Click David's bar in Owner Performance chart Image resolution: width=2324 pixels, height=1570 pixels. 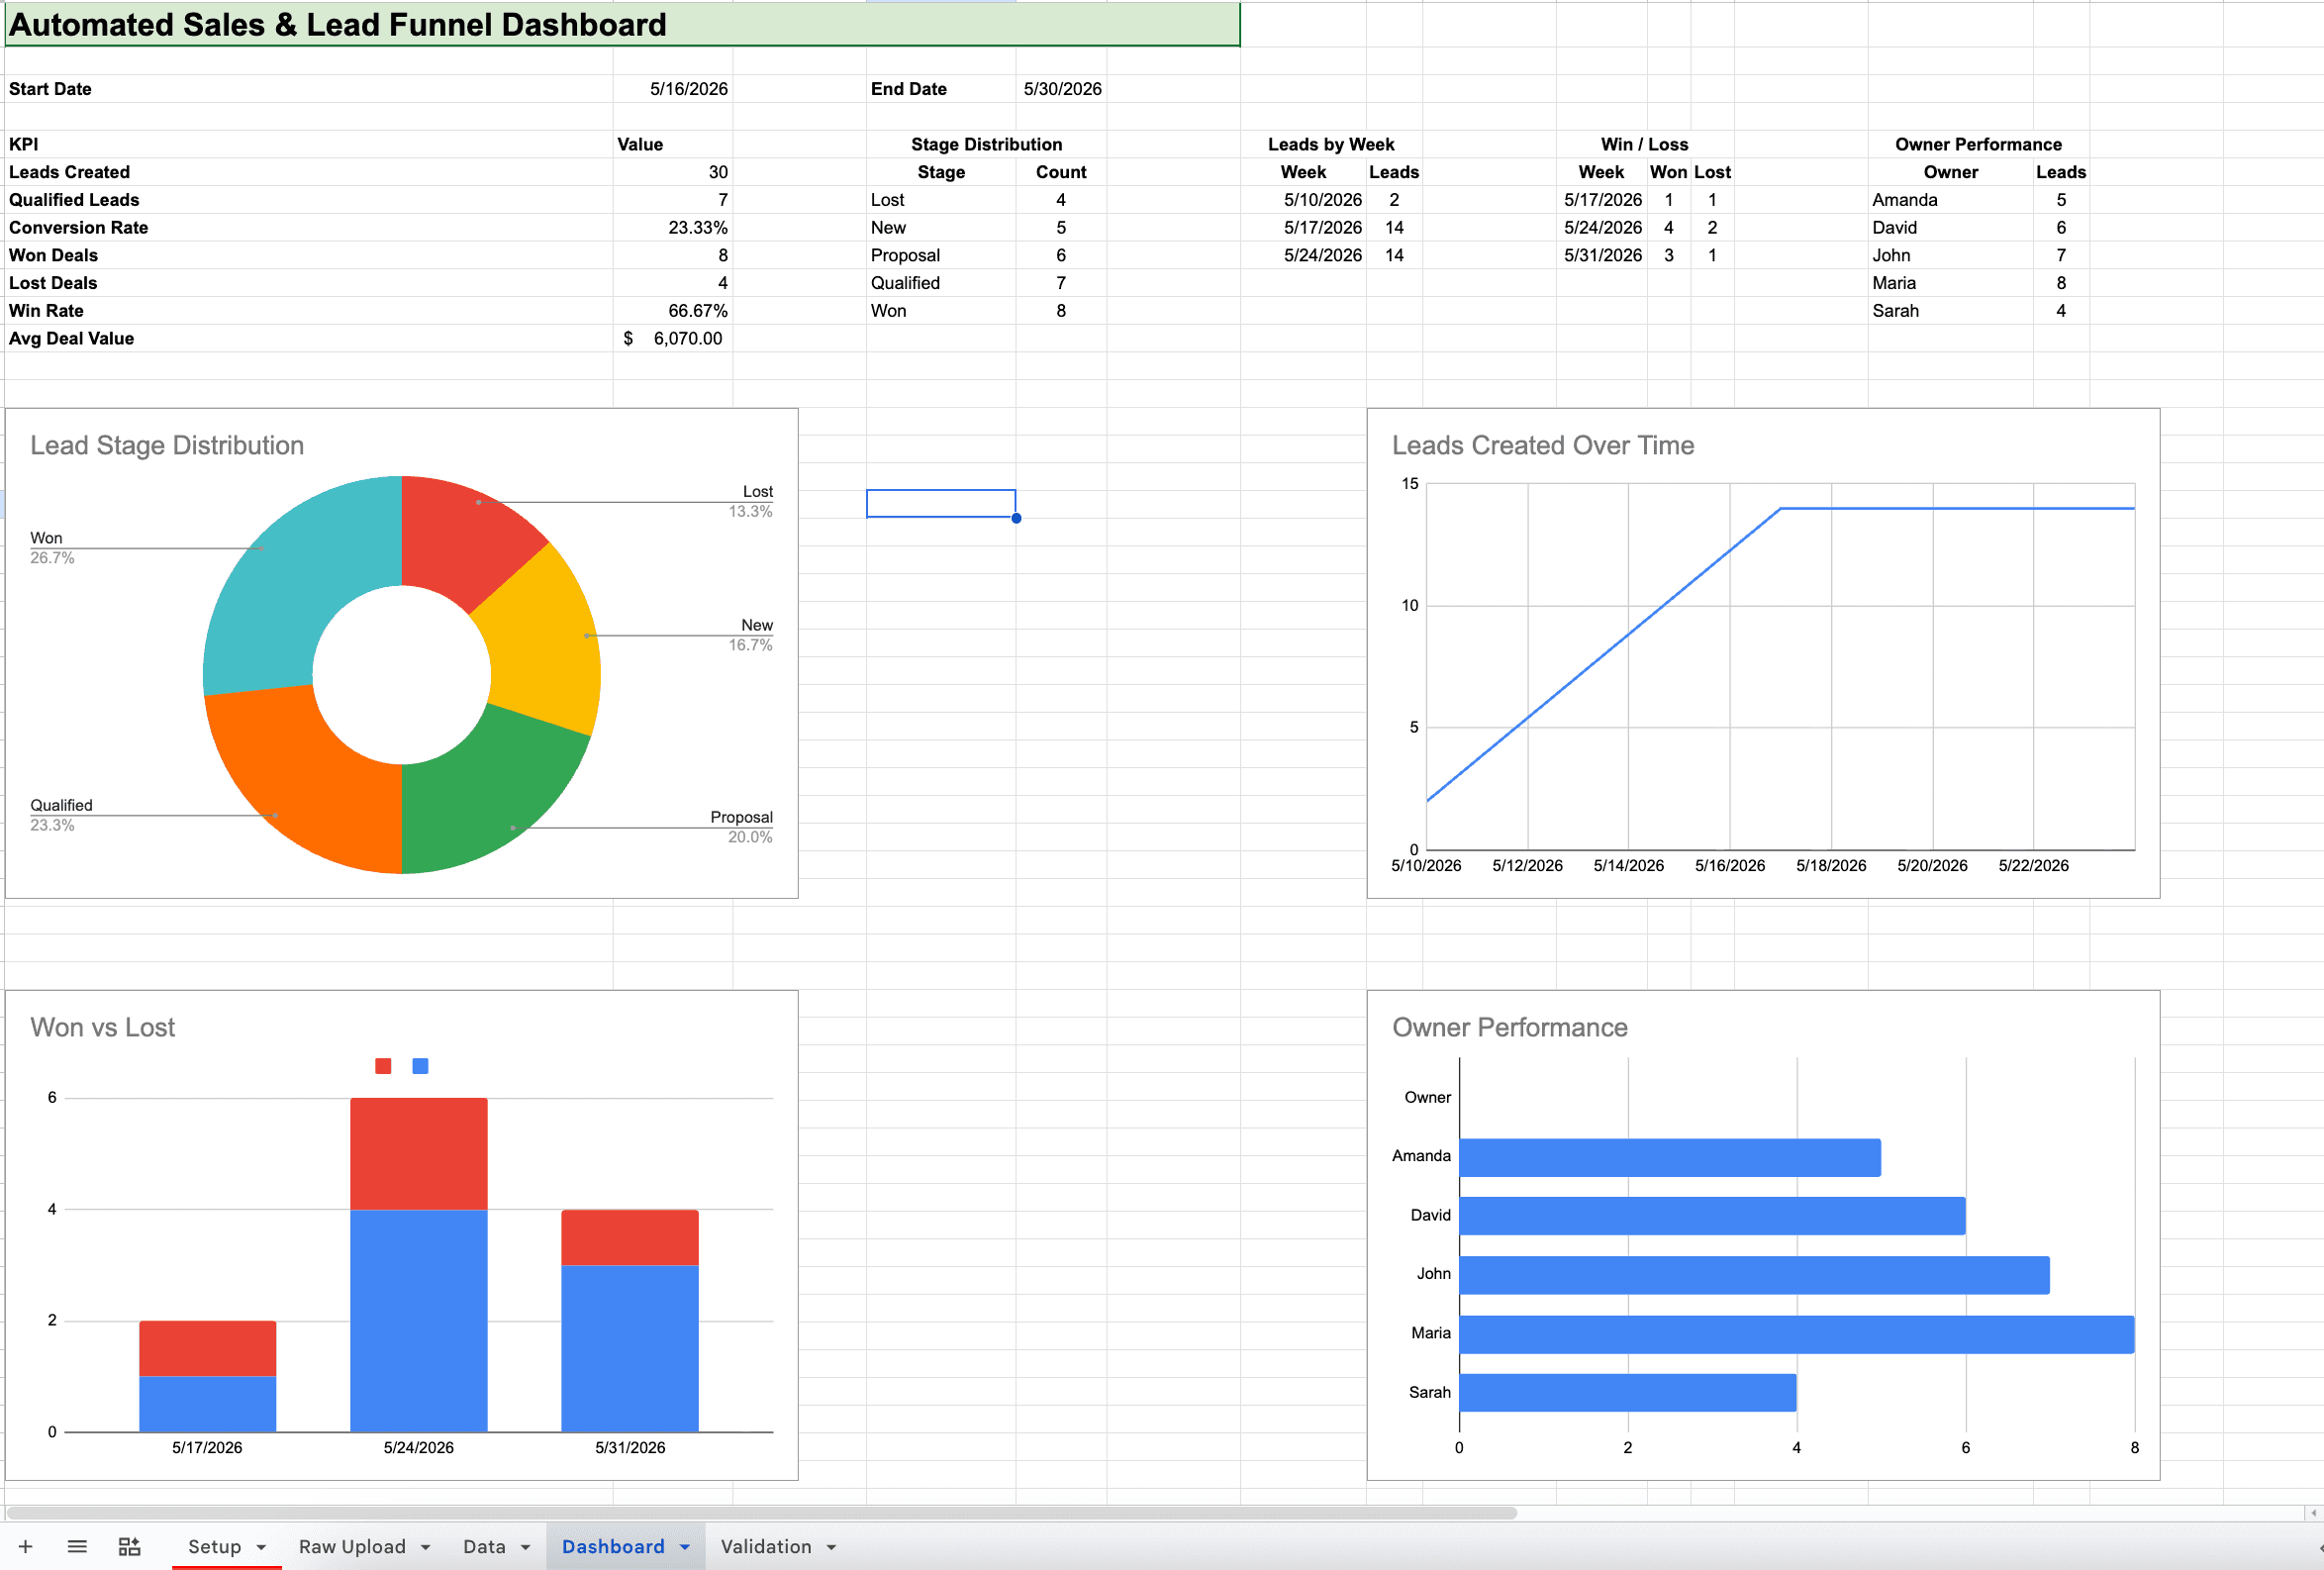[1712, 1216]
